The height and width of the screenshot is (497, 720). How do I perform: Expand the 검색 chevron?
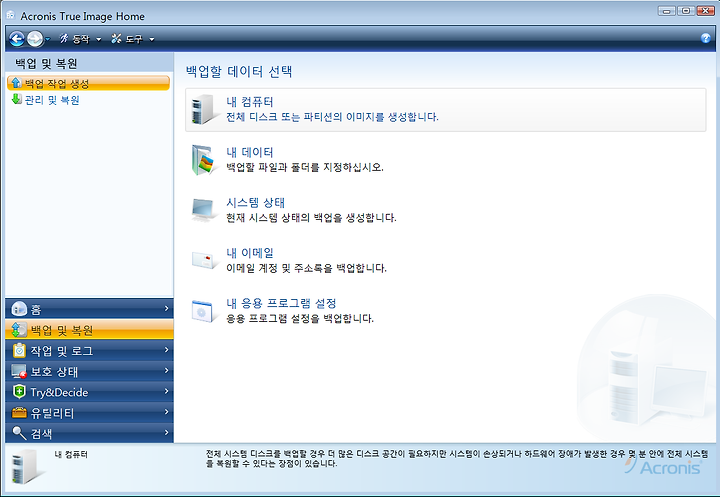tap(167, 432)
